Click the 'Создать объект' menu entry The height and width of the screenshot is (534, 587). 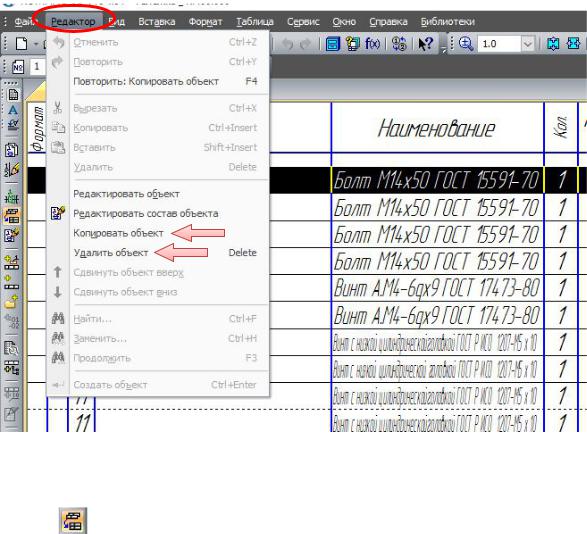tap(157, 385)
